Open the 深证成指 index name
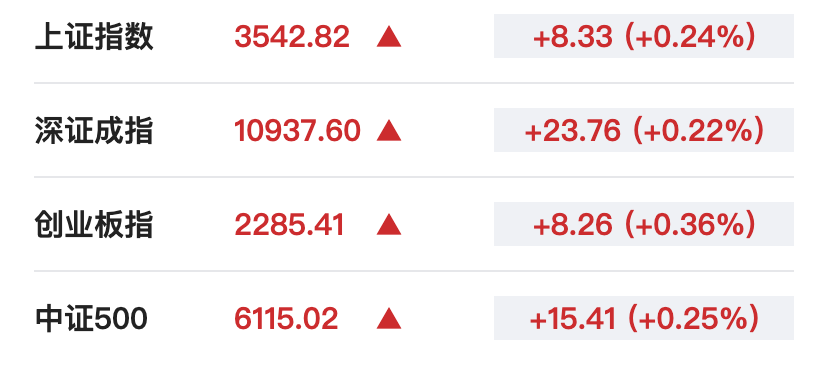 (94, 131)
